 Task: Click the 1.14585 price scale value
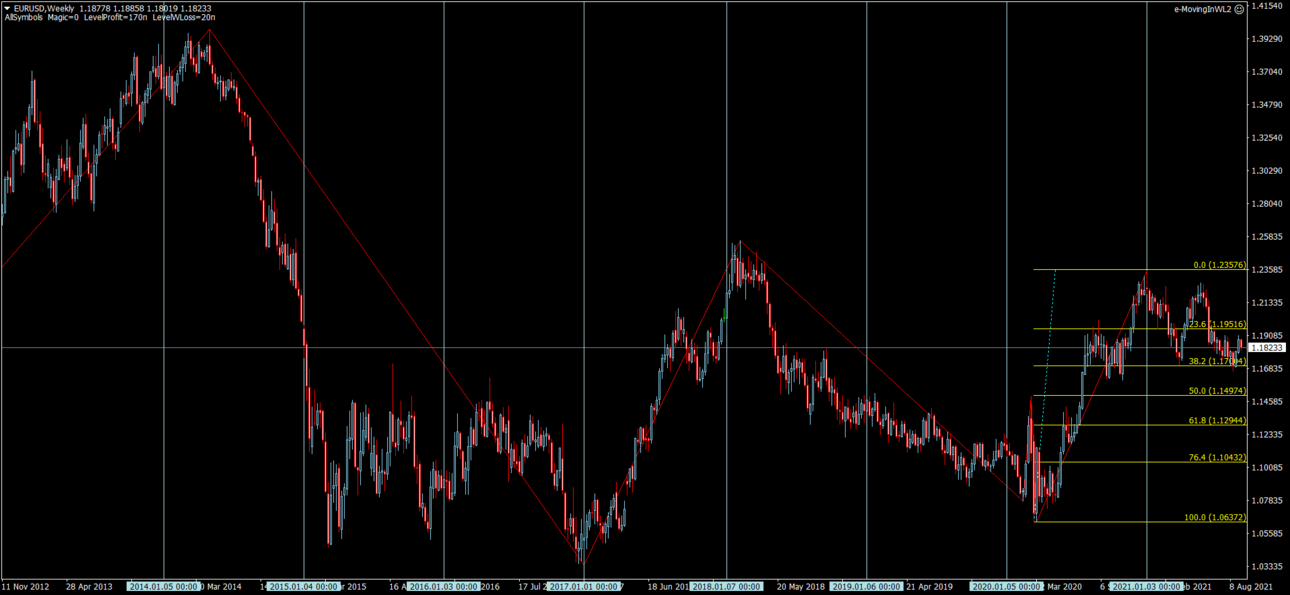1267,402
